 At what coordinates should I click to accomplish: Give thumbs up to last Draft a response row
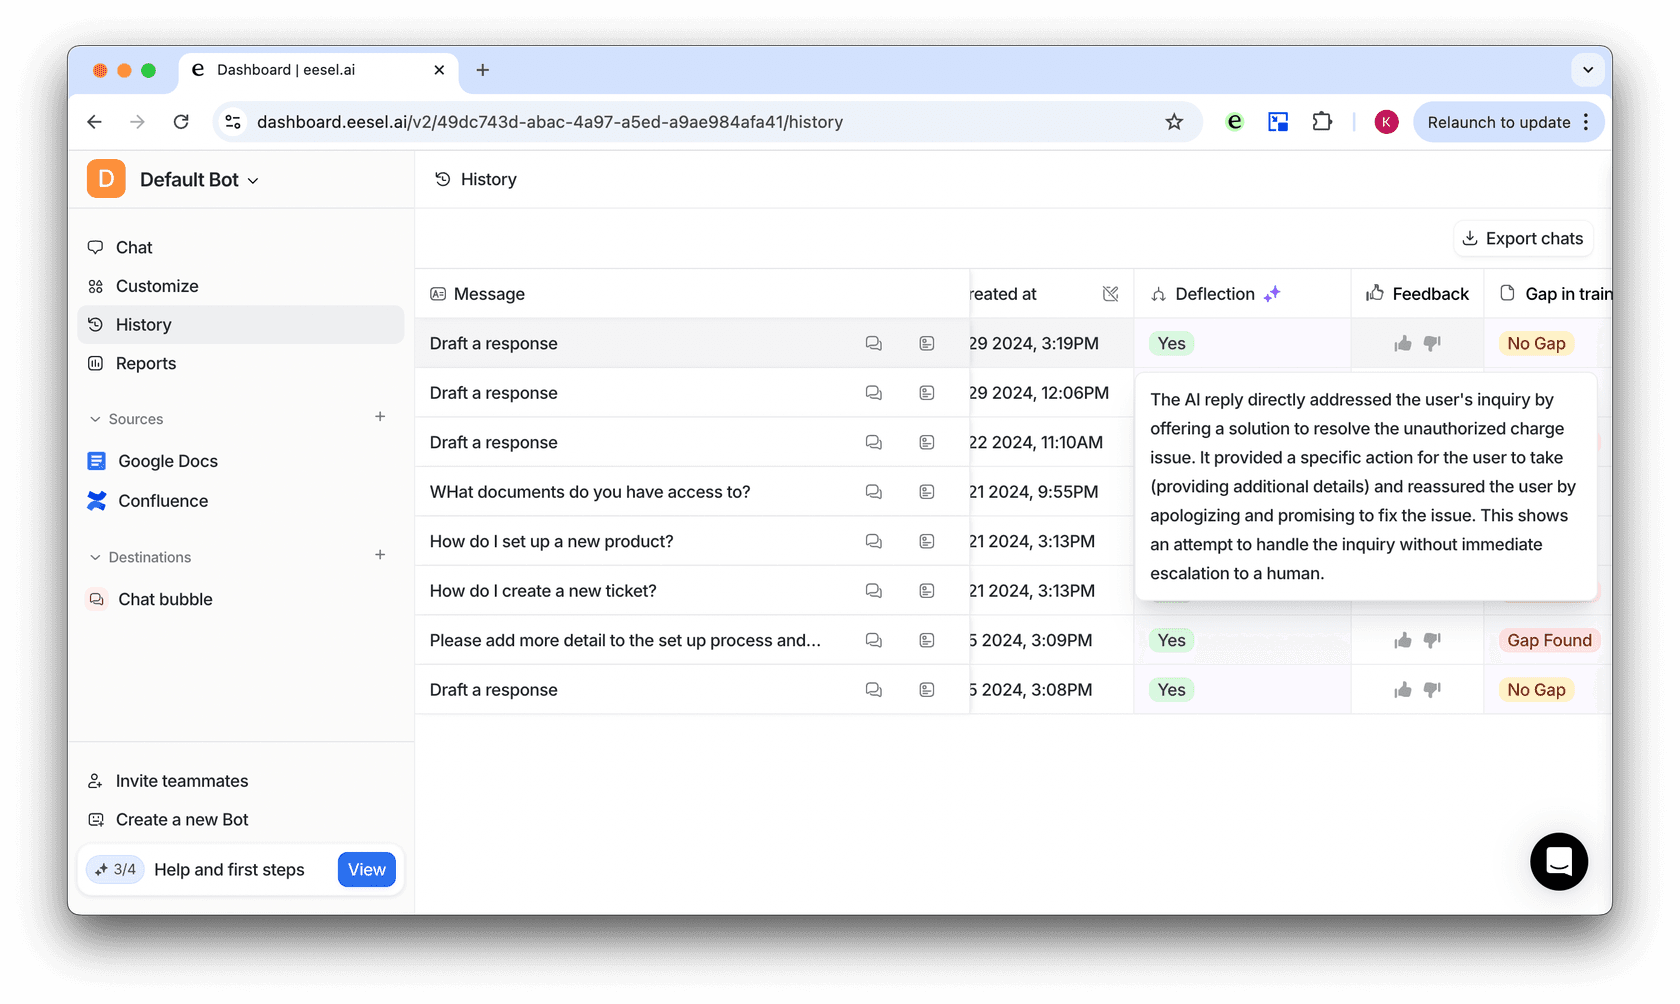1403,690
